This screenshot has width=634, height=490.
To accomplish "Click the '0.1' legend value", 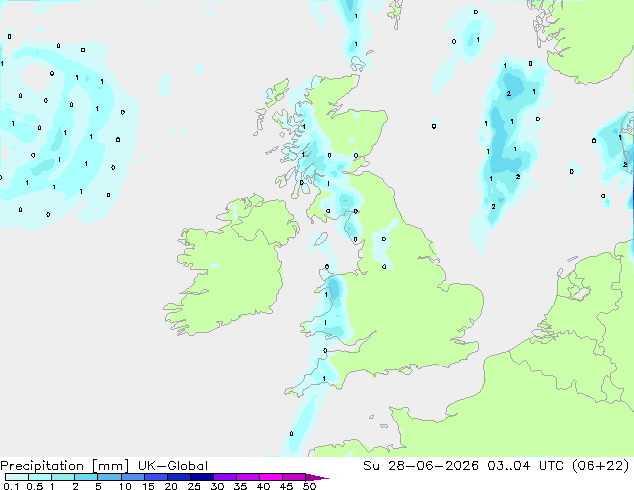I will 11,486.
